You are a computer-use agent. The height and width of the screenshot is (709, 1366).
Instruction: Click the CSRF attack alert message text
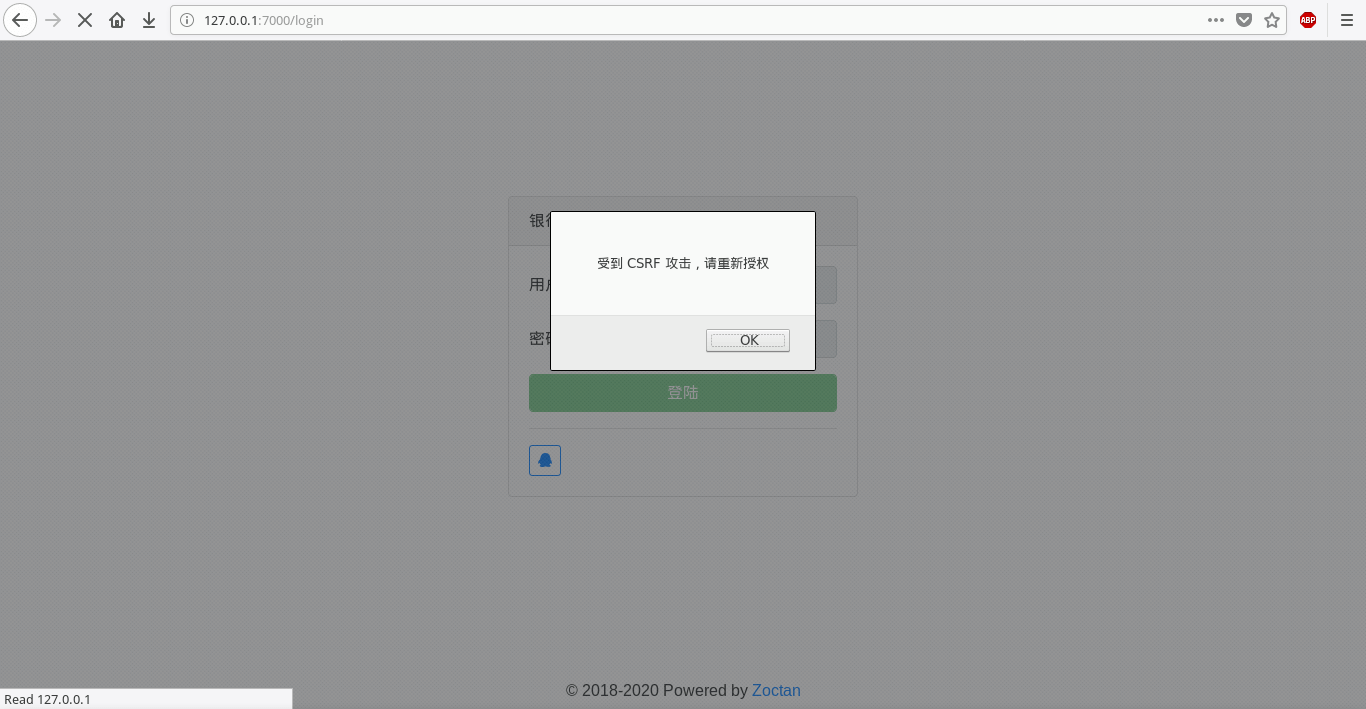coord(683,263)
